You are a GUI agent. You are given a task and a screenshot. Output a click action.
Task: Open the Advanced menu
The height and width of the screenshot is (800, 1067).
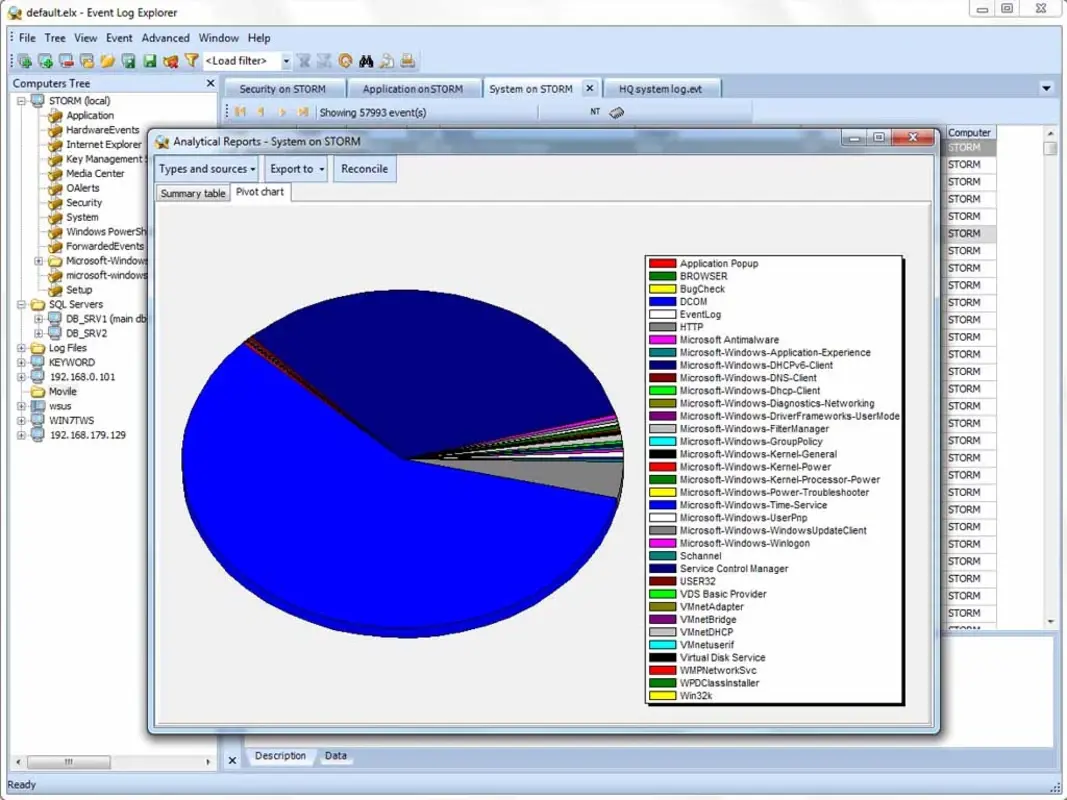click(165, 37)
